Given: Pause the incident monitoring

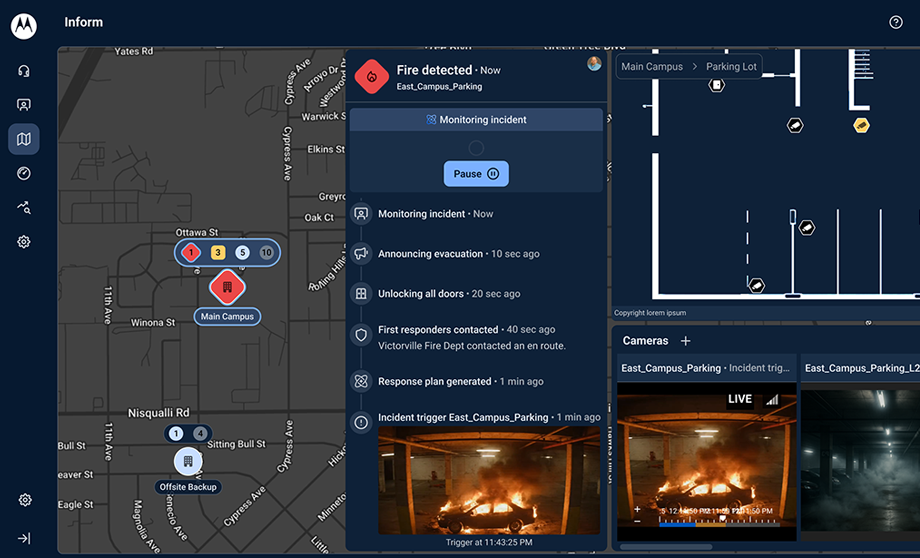Looking at the screenshot, I should coord(476,174).
